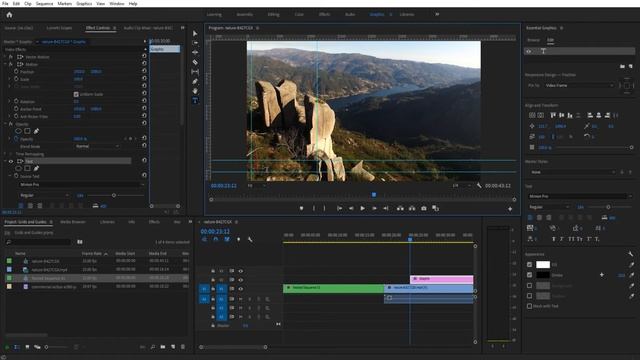The image size is (640, 360).
Task: Open Pin To Video Frame dropdown
Action: pos(579,86)
